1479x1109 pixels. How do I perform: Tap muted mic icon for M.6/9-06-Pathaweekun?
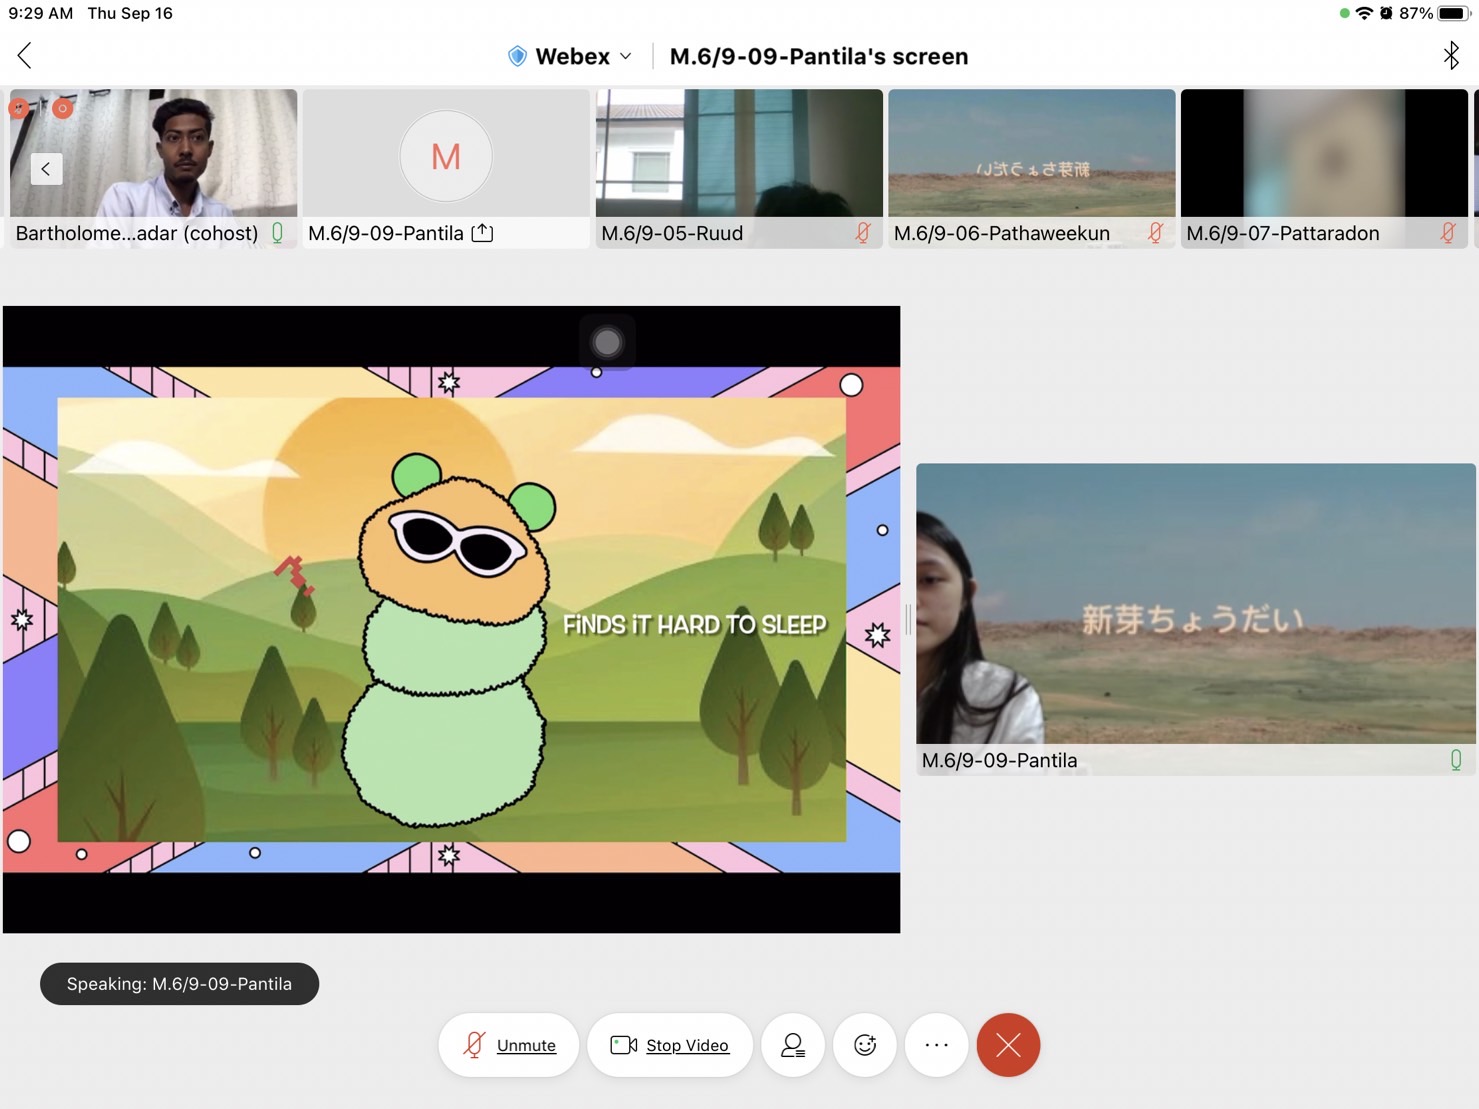click(1155, 233)
